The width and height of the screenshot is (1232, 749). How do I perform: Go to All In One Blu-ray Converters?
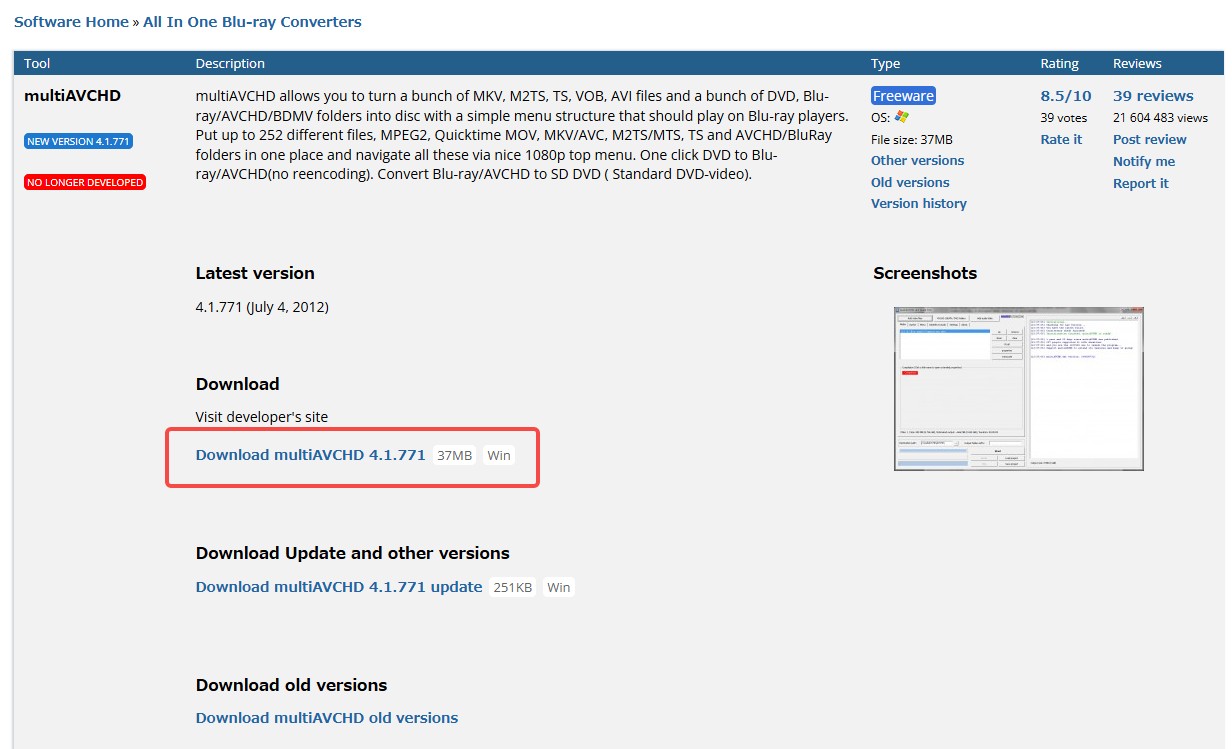pos(252,21)
